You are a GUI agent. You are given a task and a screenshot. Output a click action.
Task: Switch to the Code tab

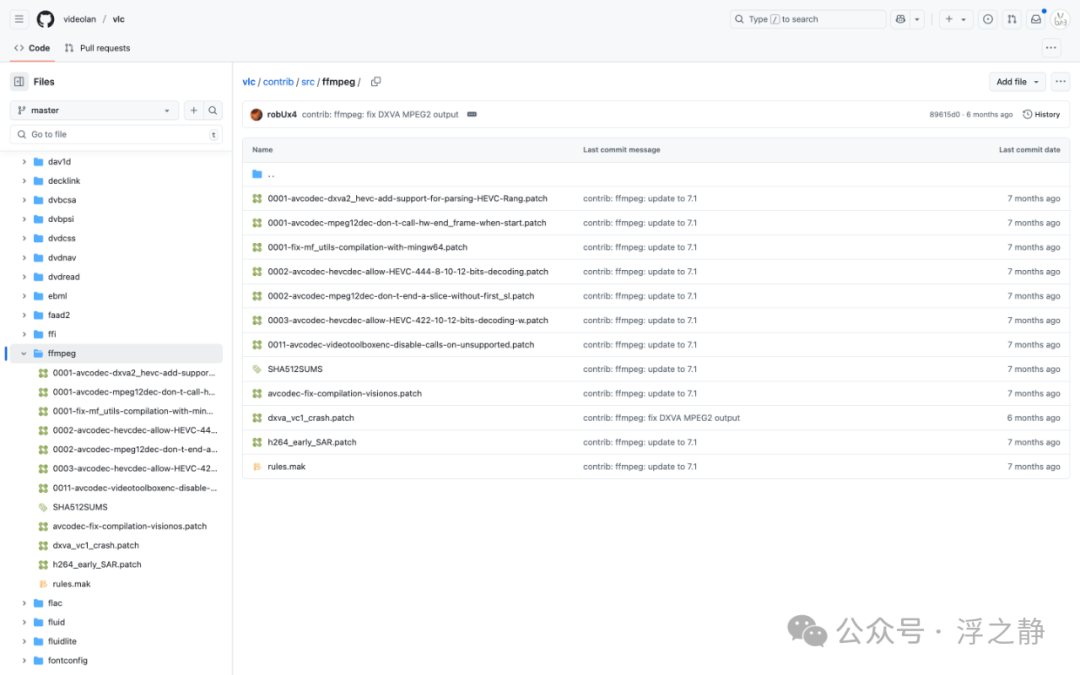(32, 48)
